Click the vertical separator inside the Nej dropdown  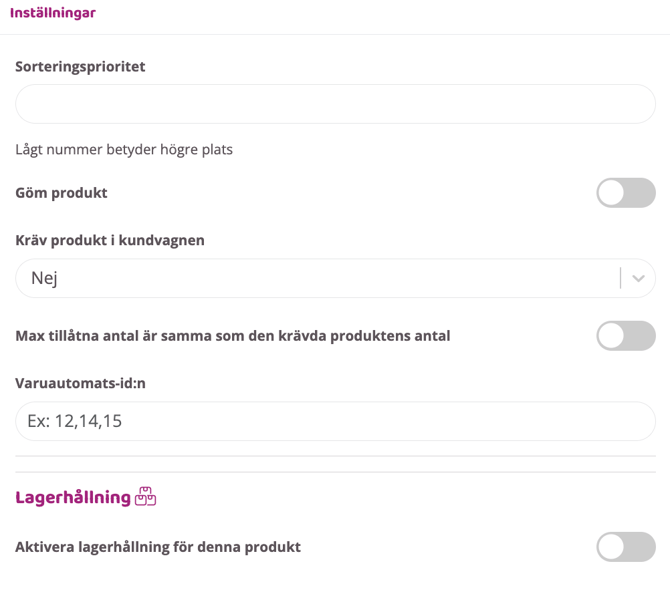(x=620, y=278)
